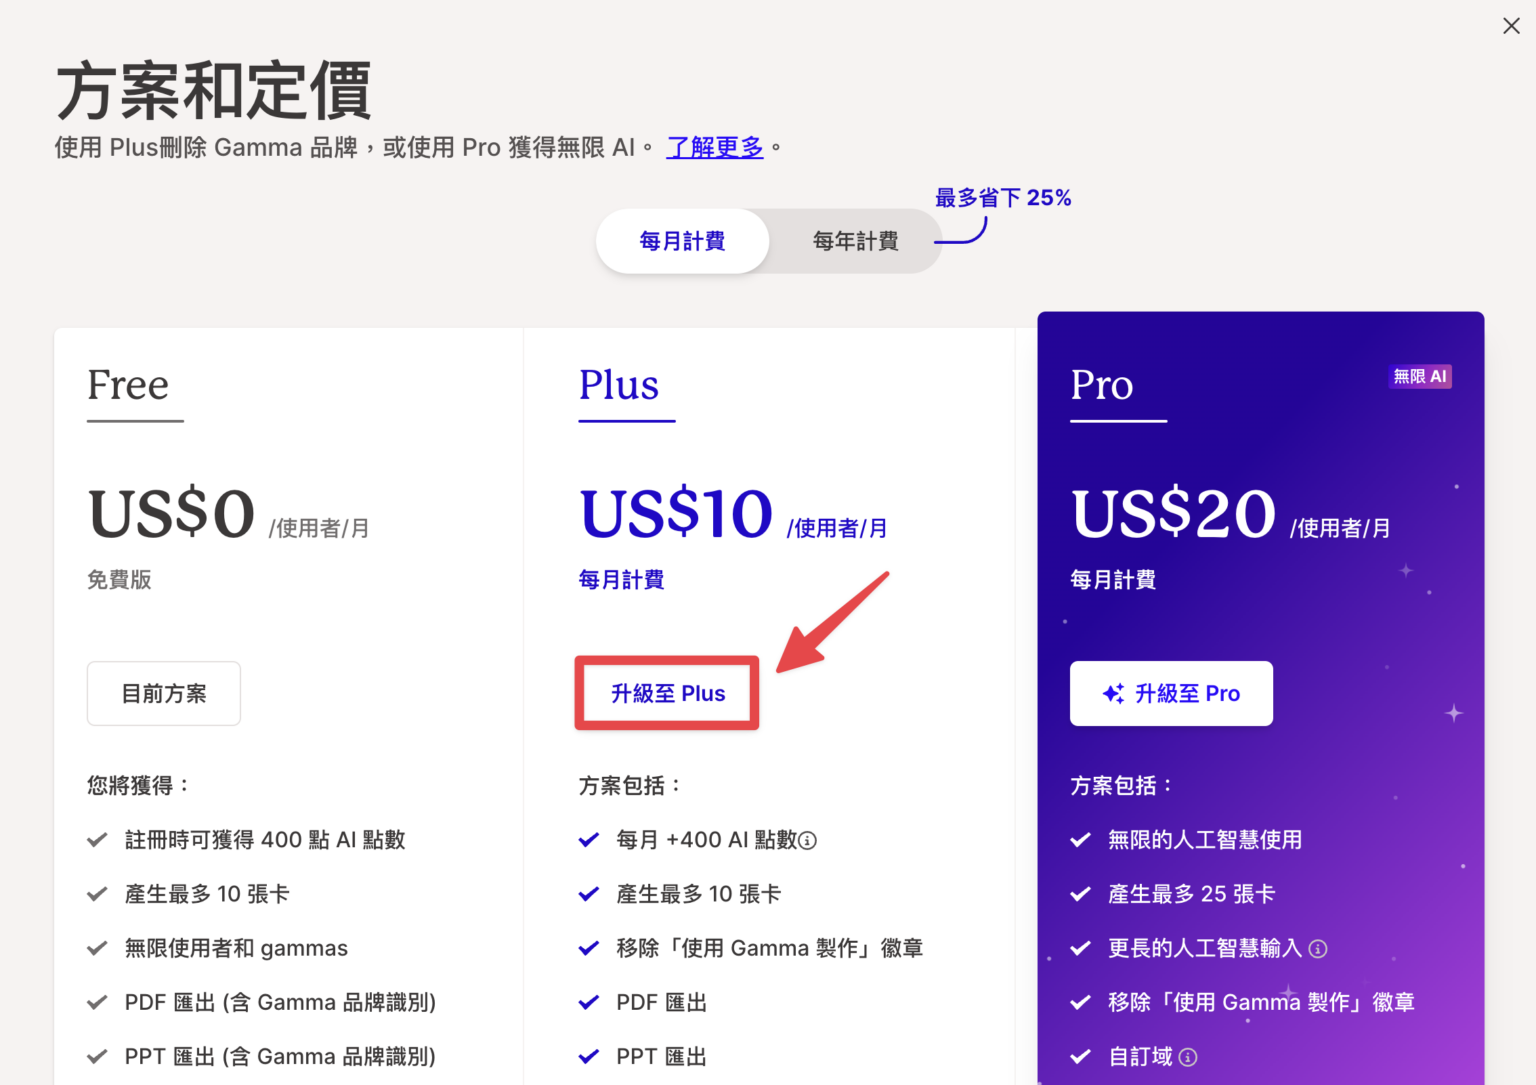
Task: Click the checkmark beside 註冊時可獲得 400 點 AI 點數
Action: 97,840
